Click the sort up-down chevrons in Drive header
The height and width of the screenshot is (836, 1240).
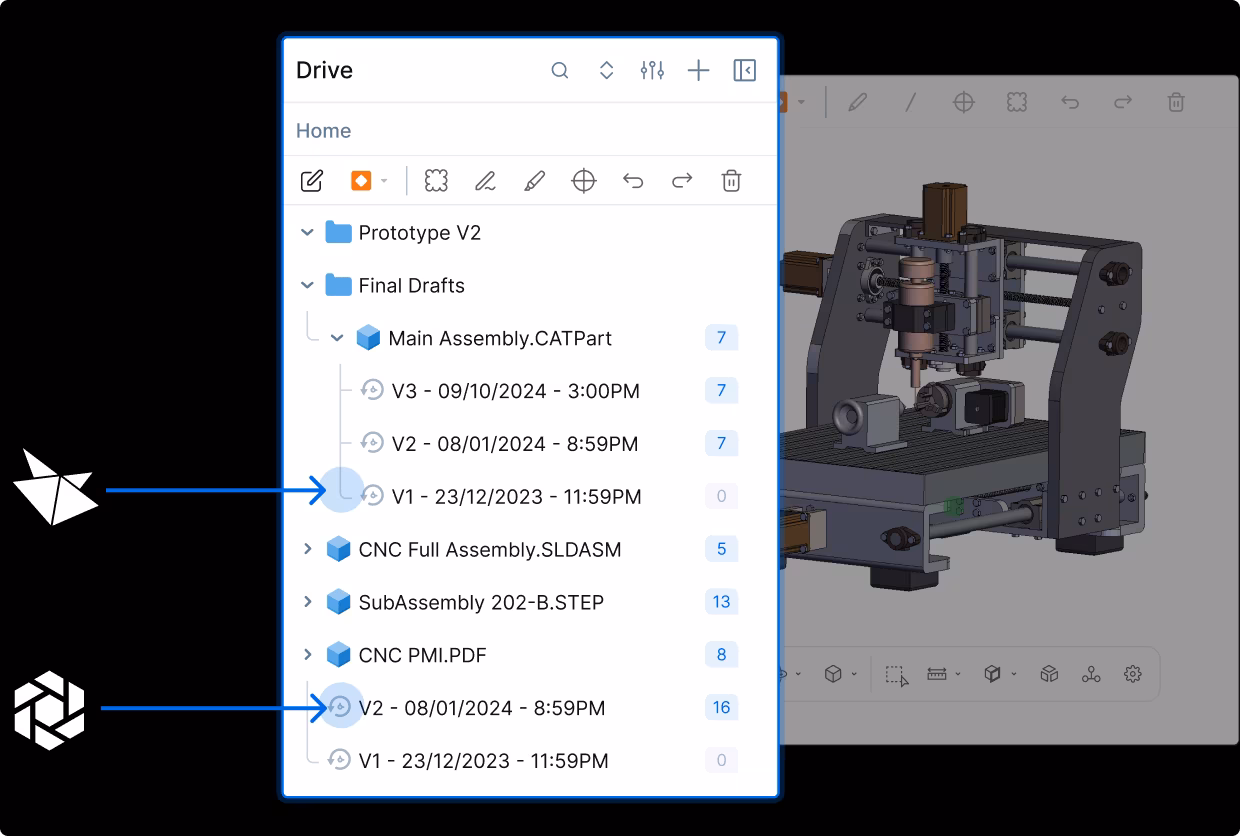606,70
